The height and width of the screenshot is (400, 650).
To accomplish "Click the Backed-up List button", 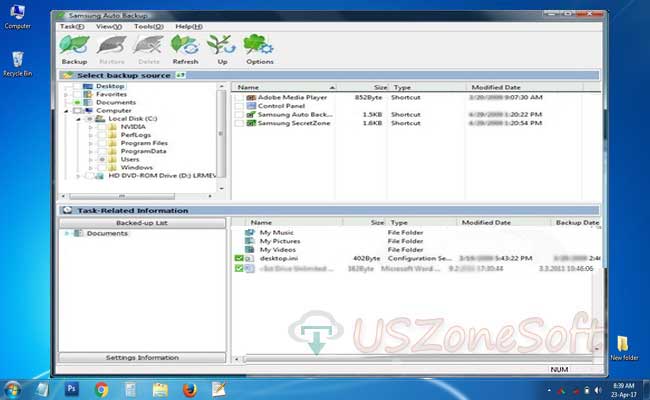I will (x=142, y=223).
